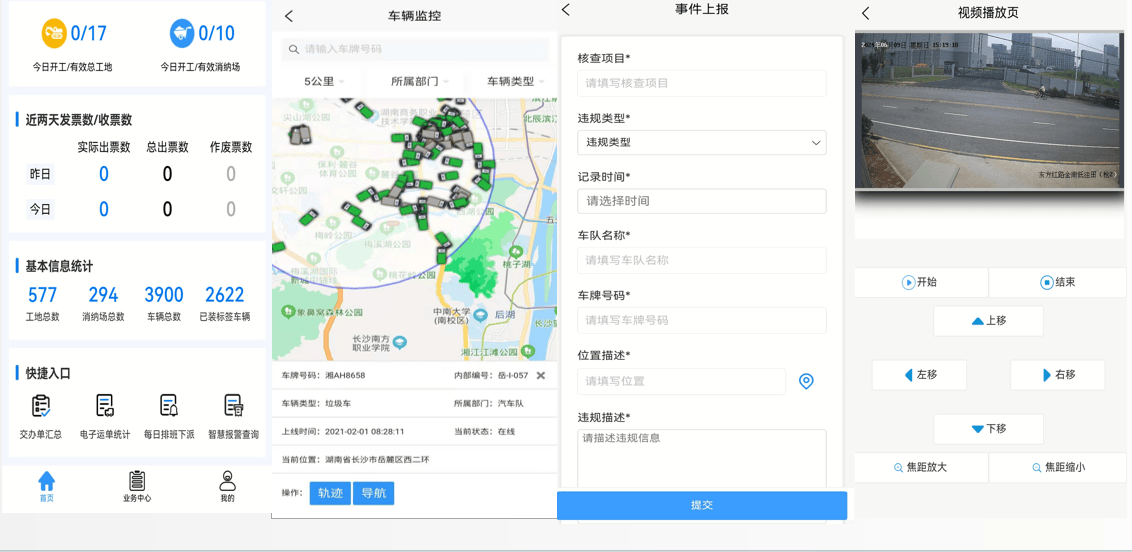The height and width of the screenshot is (552, 1132).
Task: Open the 违规类型 select dropdown
Action: 701,143
